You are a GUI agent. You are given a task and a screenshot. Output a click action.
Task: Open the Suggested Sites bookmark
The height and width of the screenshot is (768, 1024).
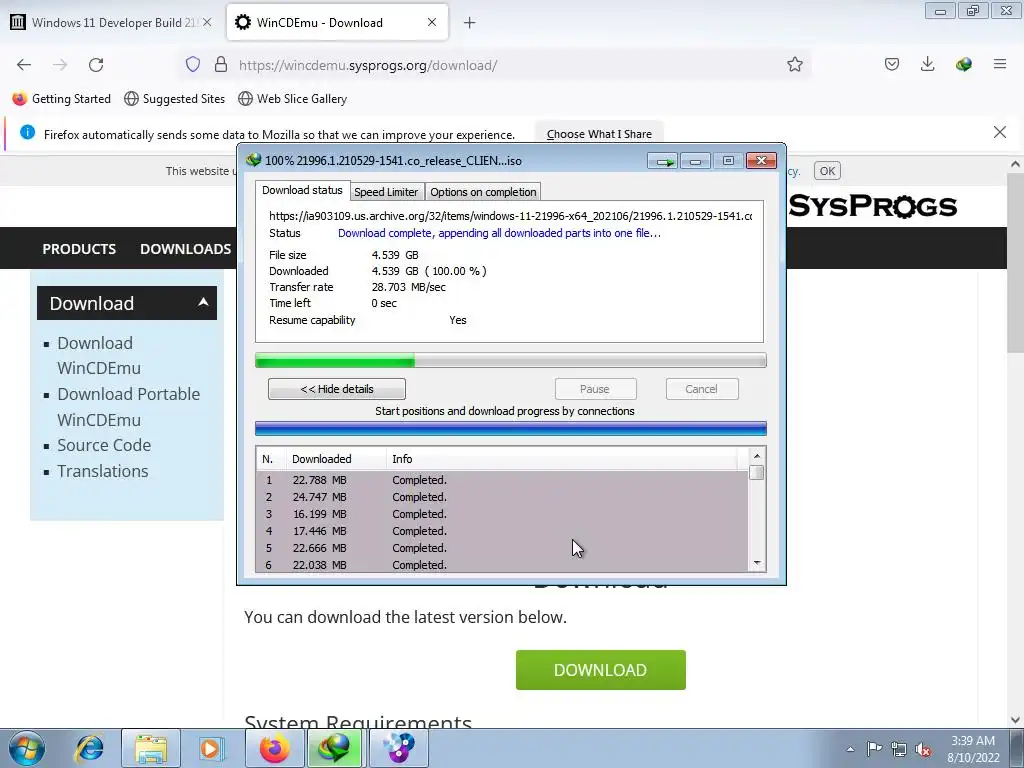point(174,99)
